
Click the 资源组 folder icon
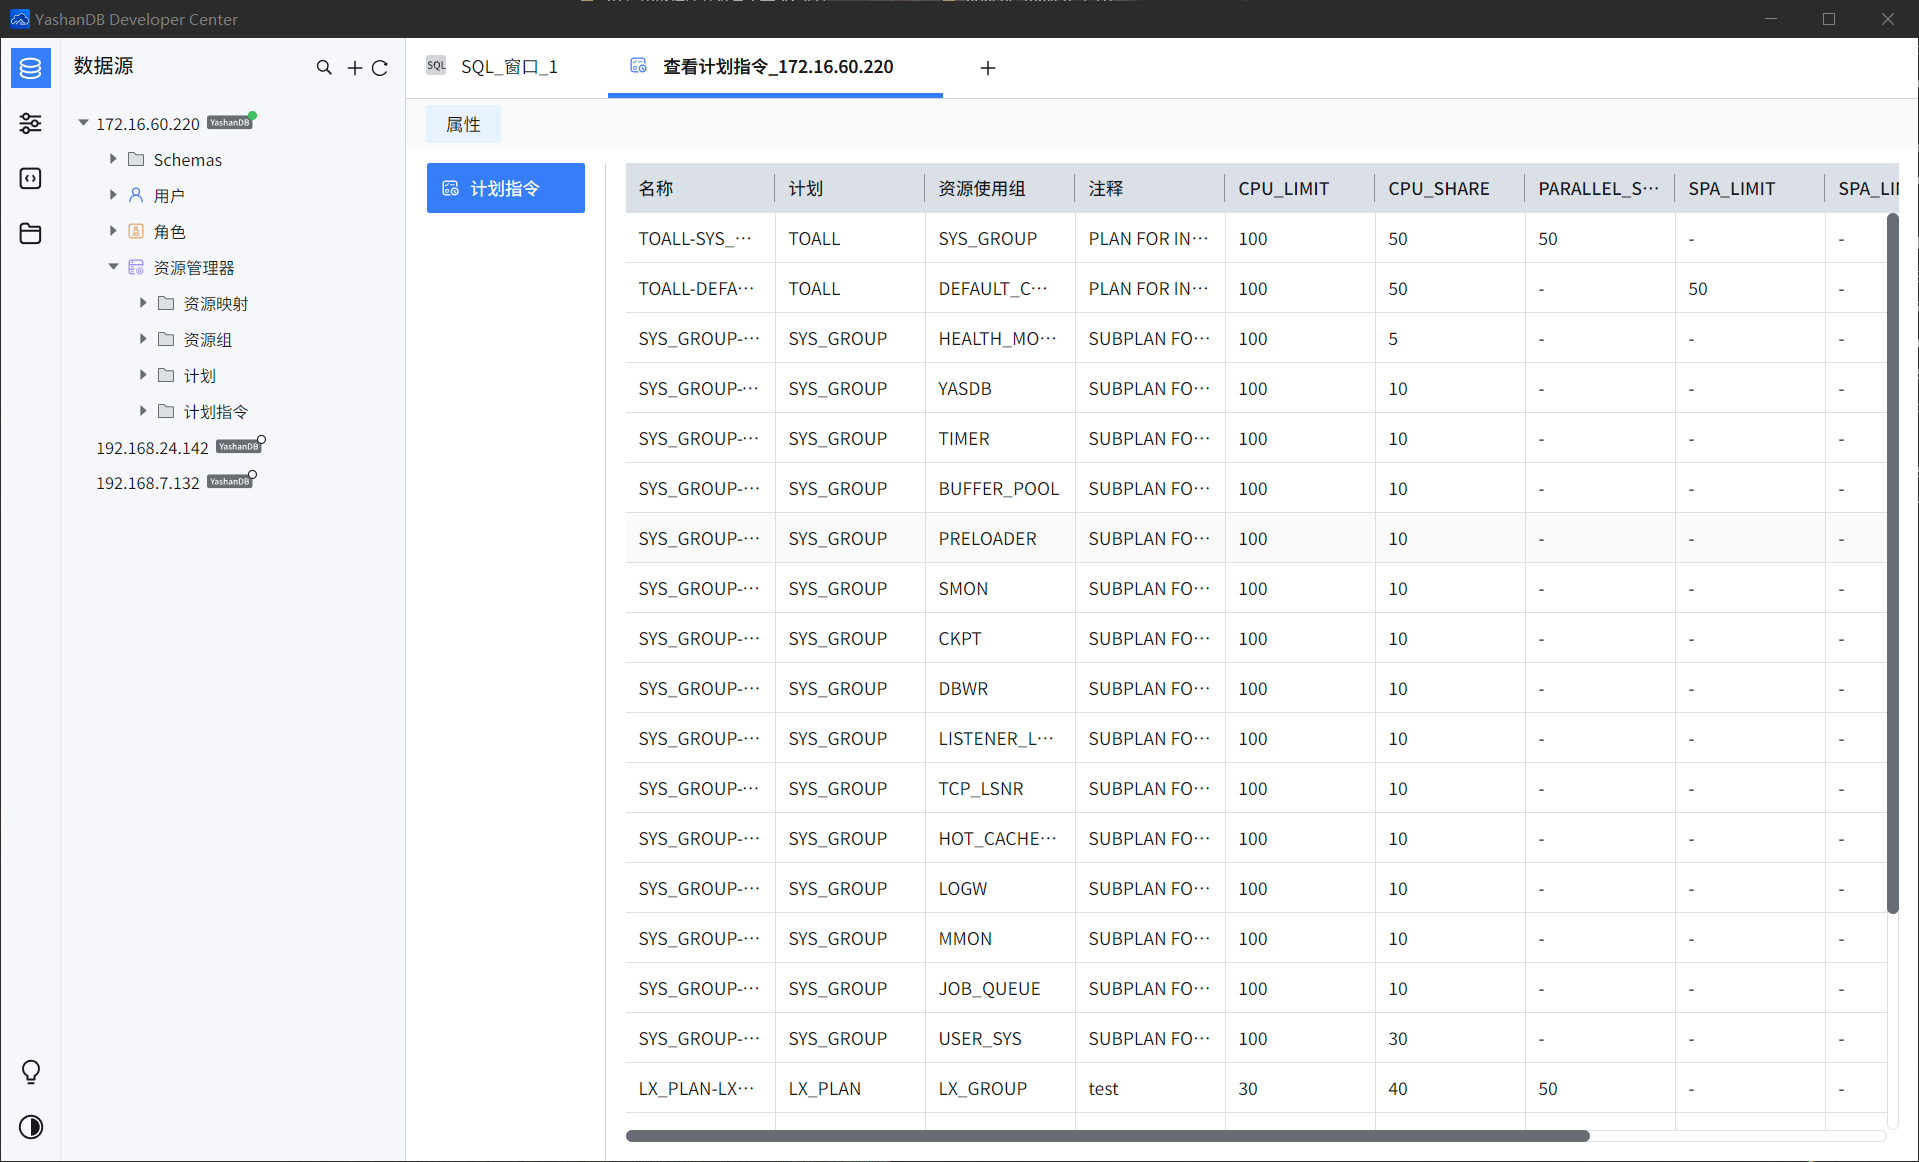click(166, 339)
